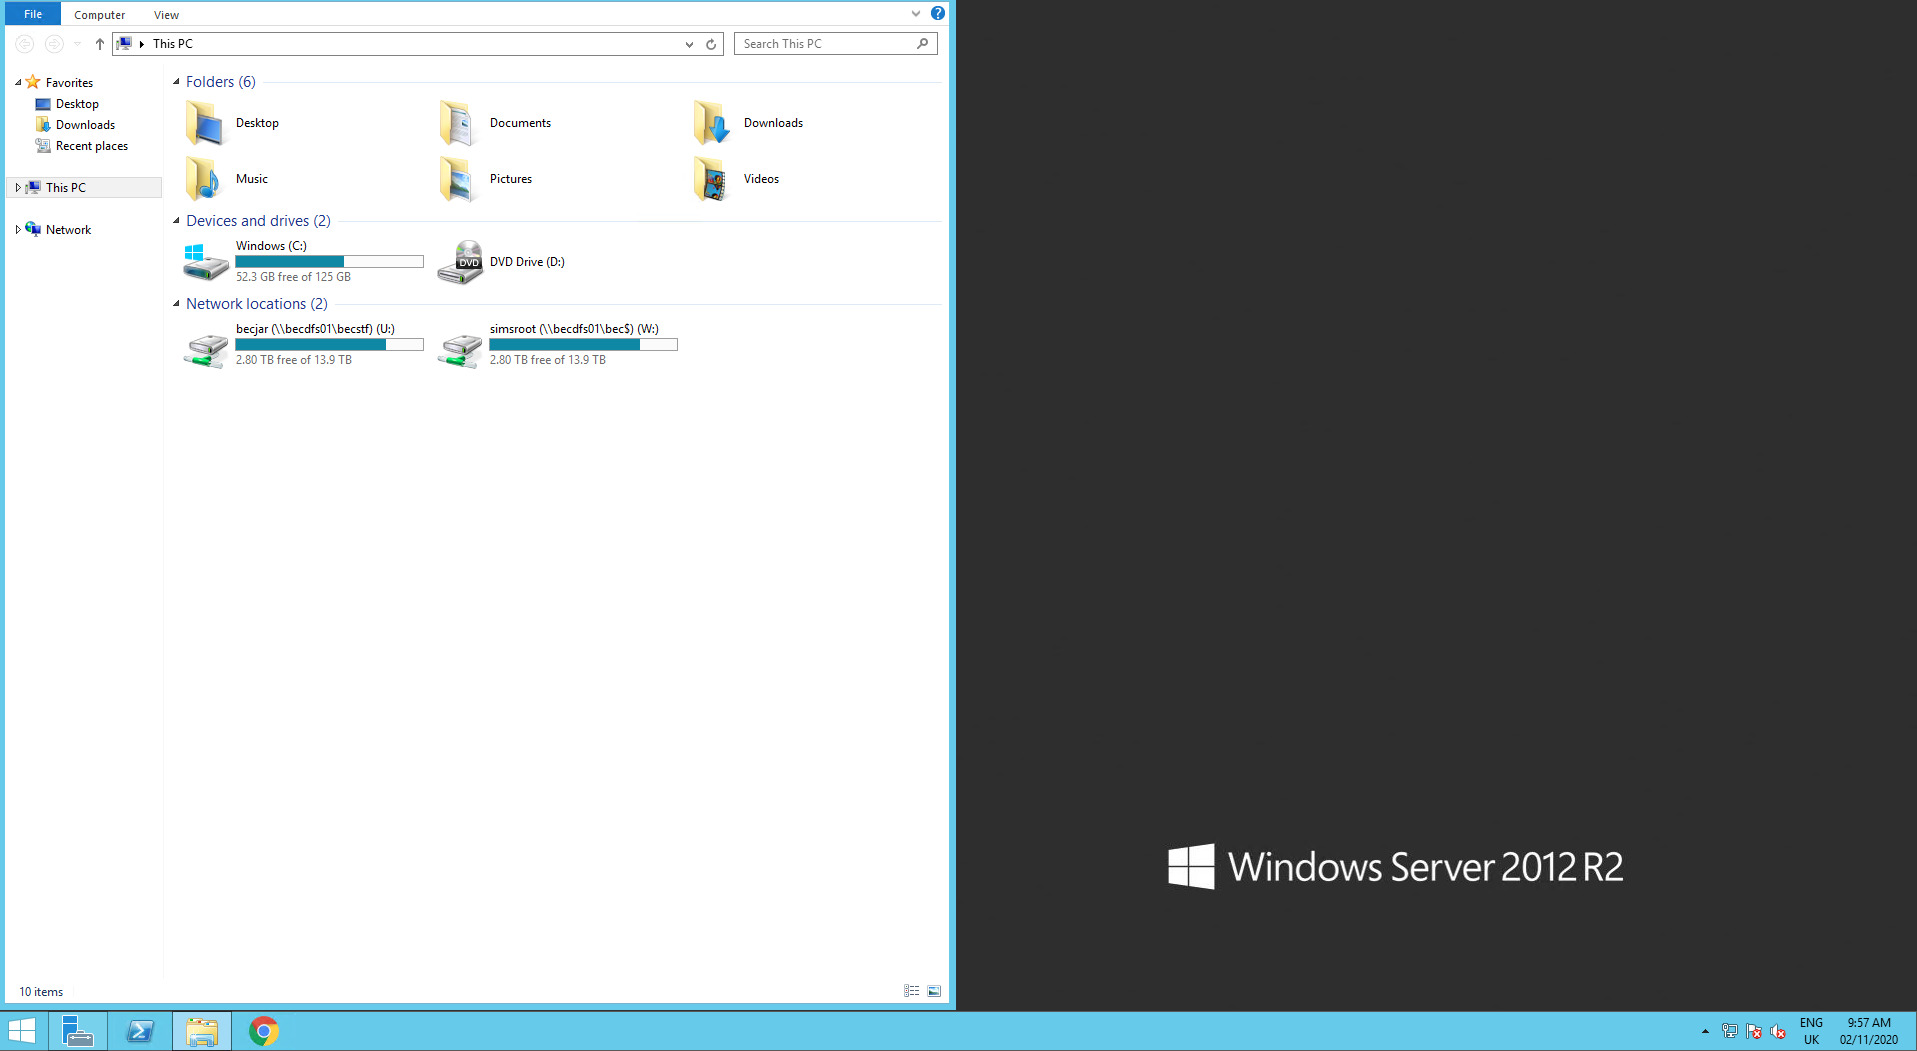Screen dimensions: 1917x1051
Task: Open the View ribbon tab
Action: click(167, 15)
